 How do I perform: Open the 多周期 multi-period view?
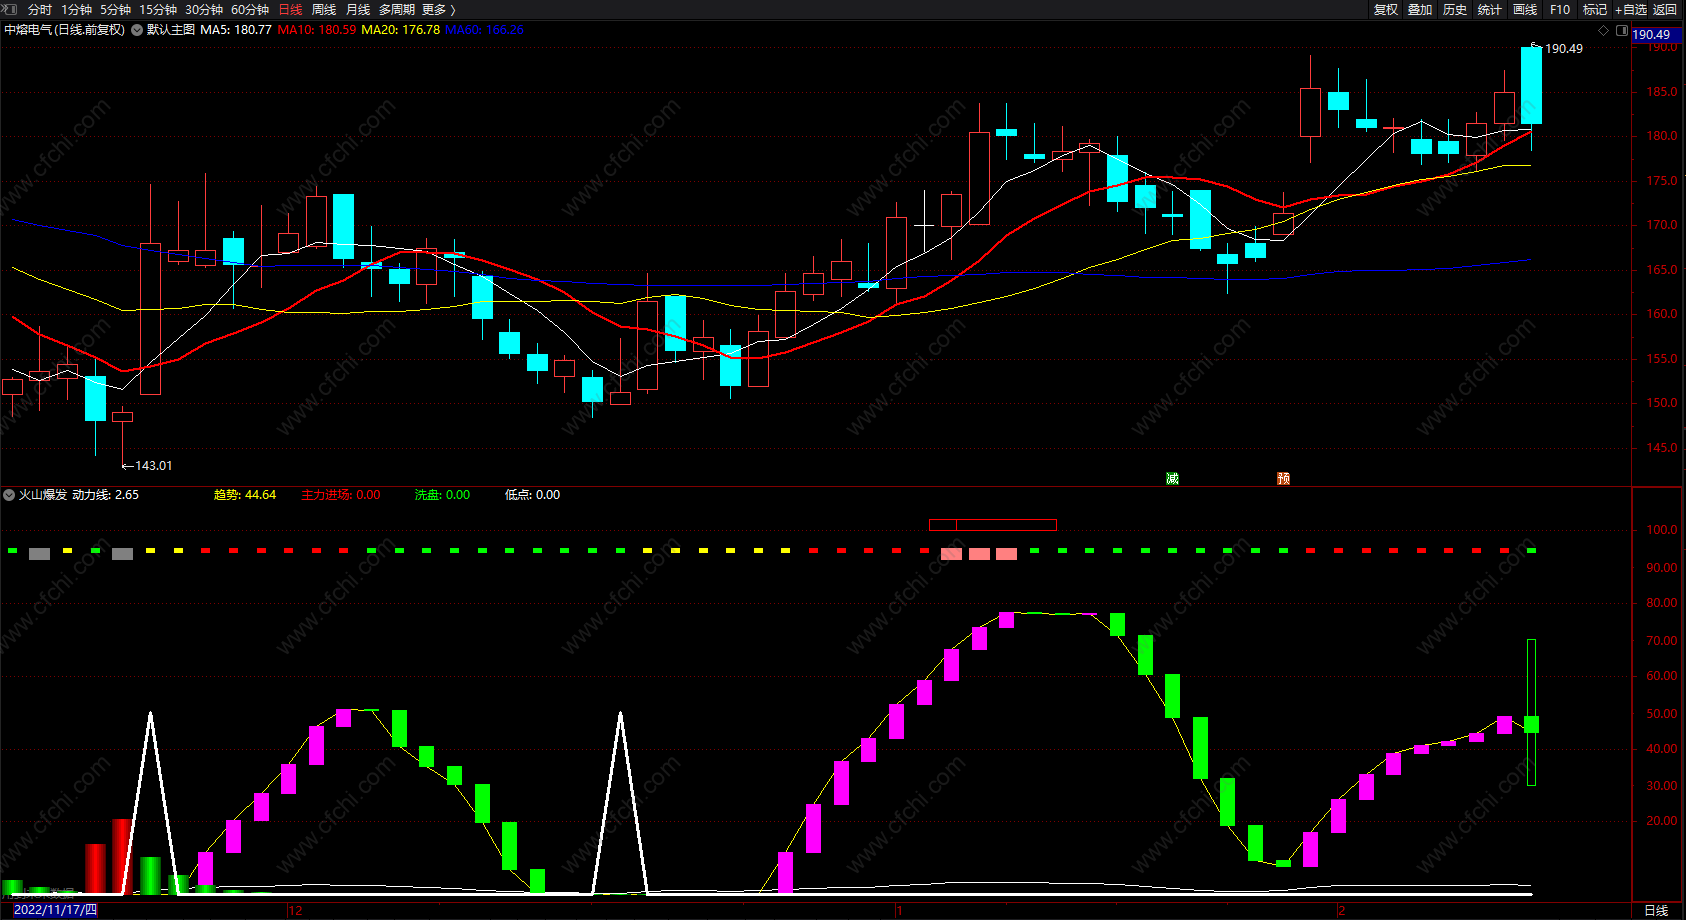pyautogui.click(x=396, y=9)
